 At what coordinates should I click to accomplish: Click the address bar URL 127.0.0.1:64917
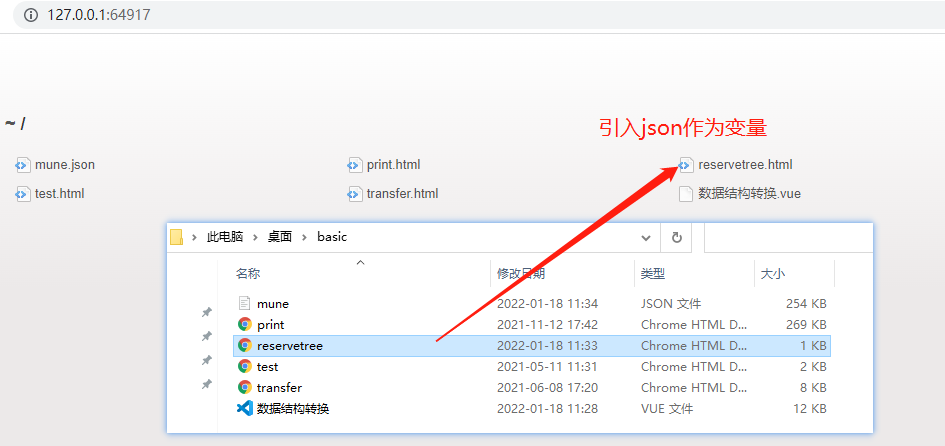tap(99, 15)
